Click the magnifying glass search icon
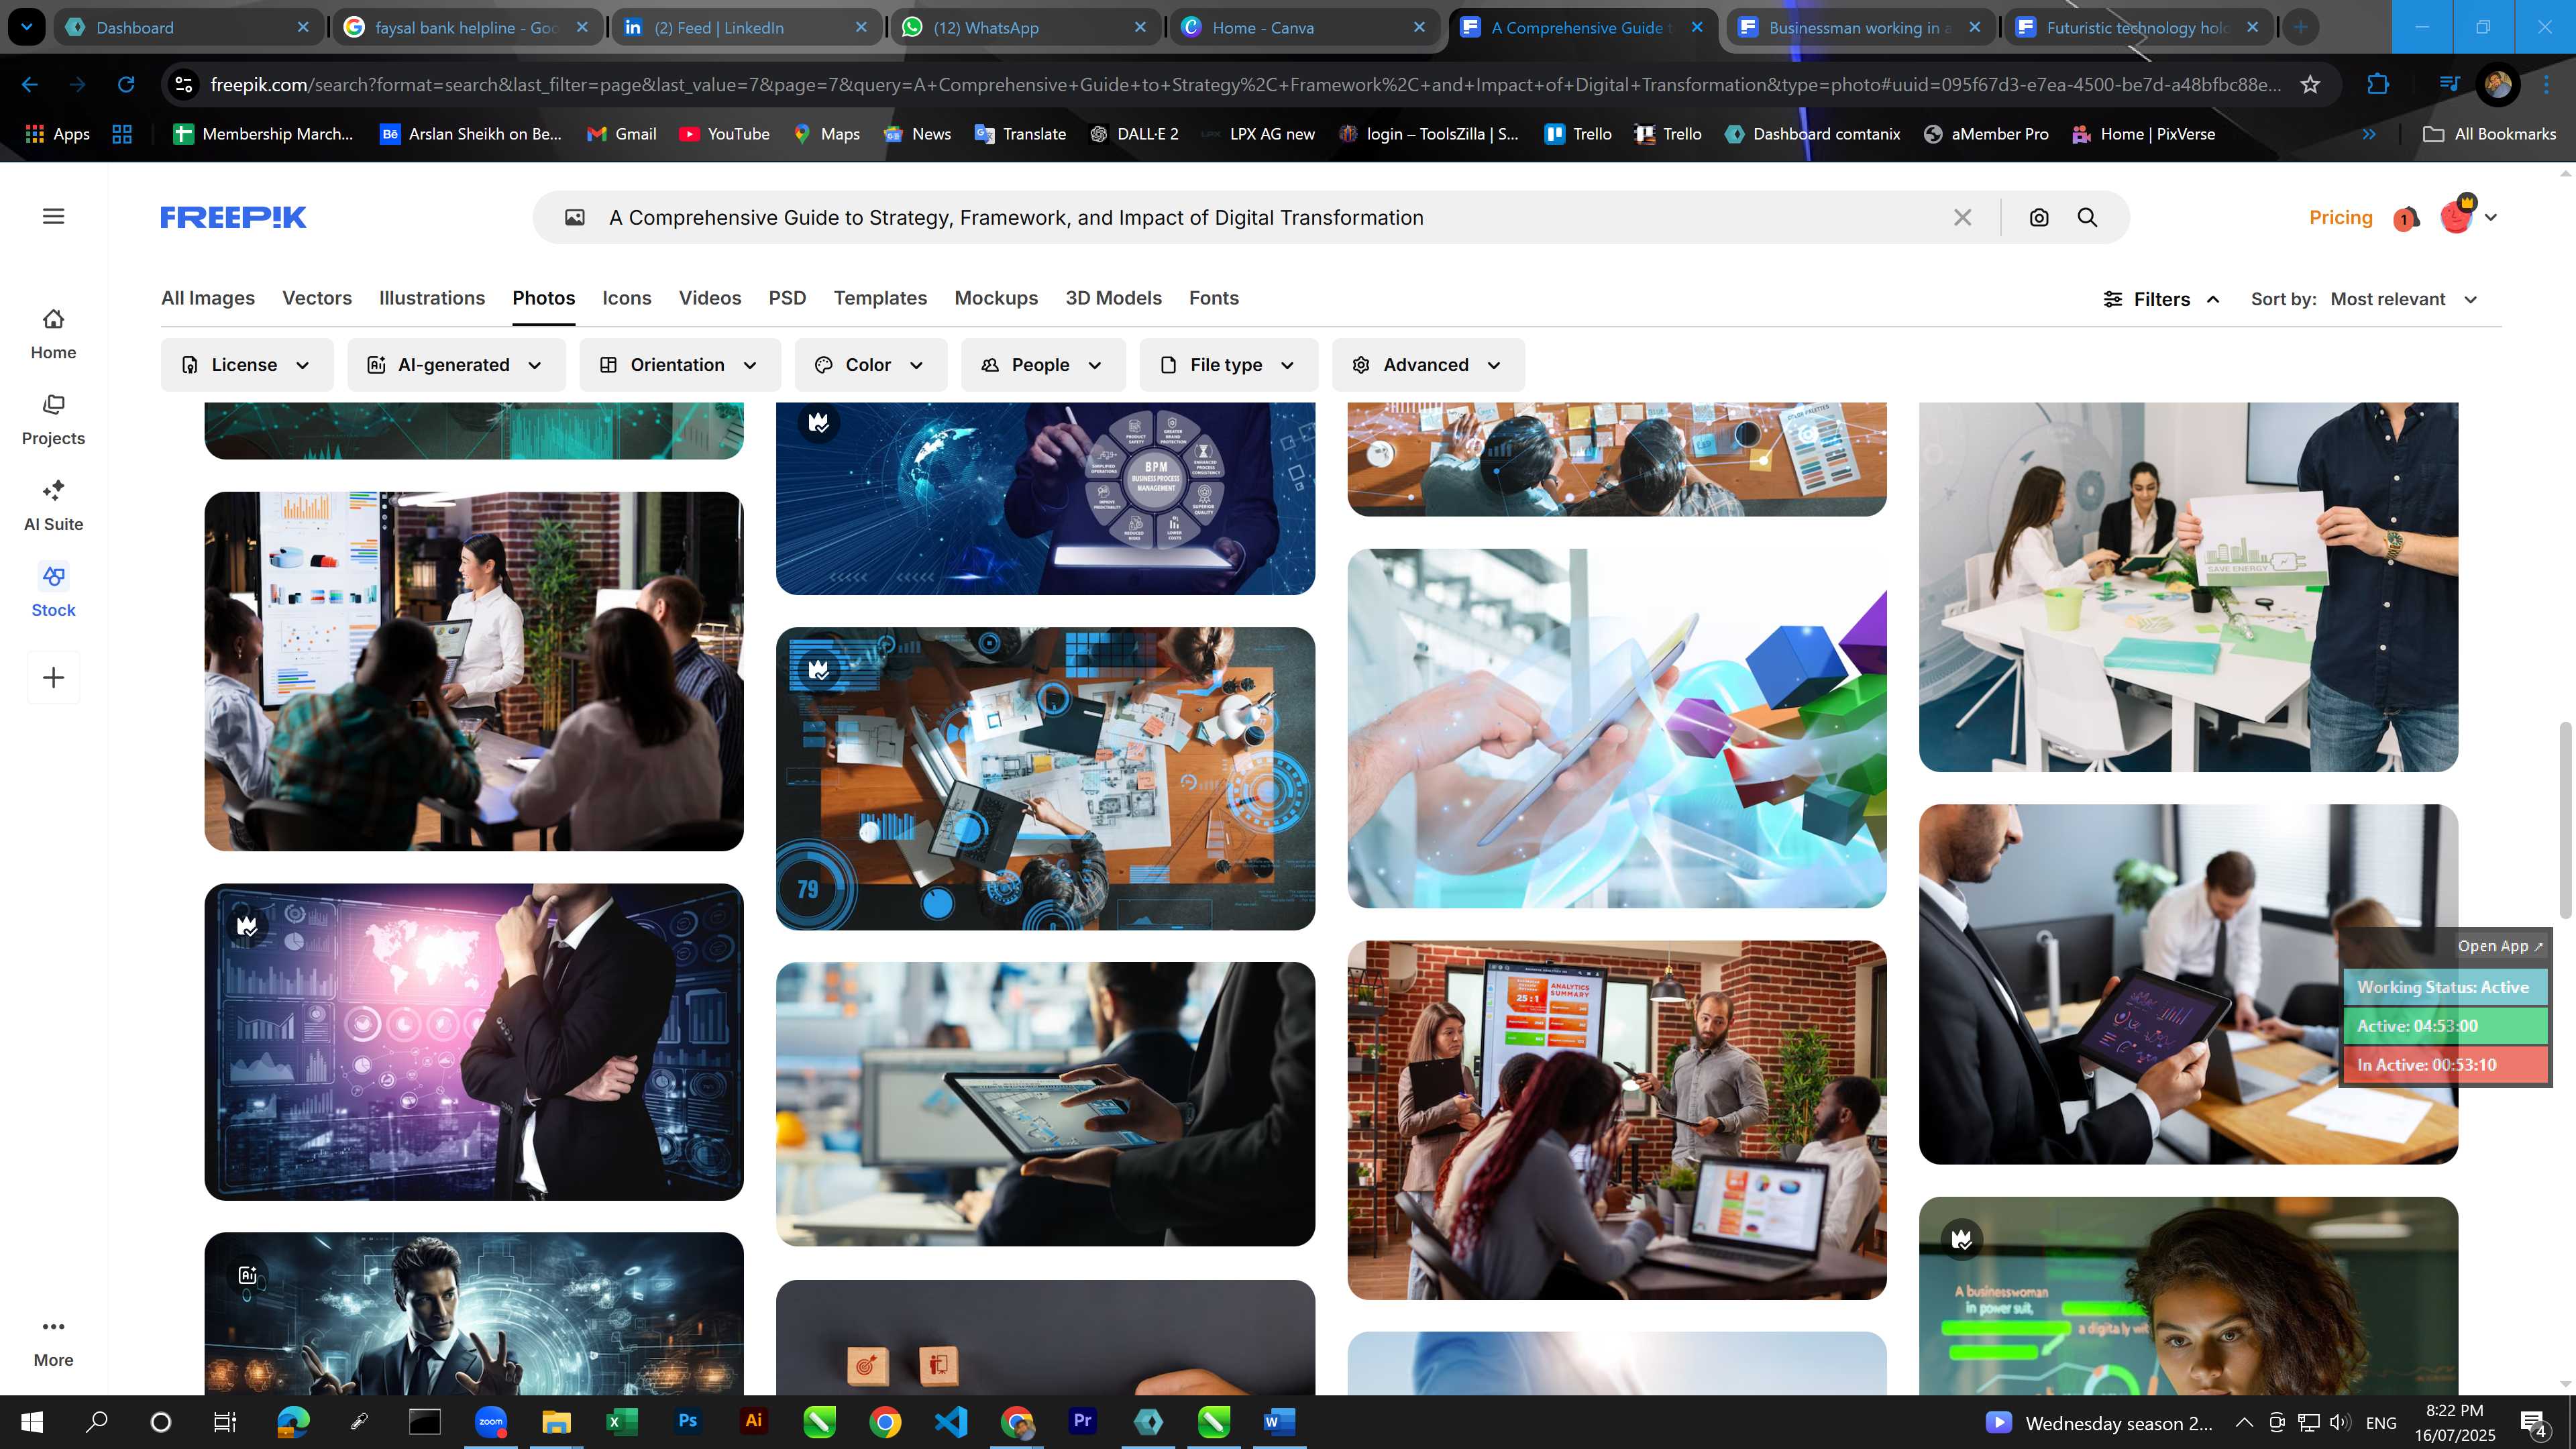The height and width of the screenshot is (1449, 2576). [2087, 217]
